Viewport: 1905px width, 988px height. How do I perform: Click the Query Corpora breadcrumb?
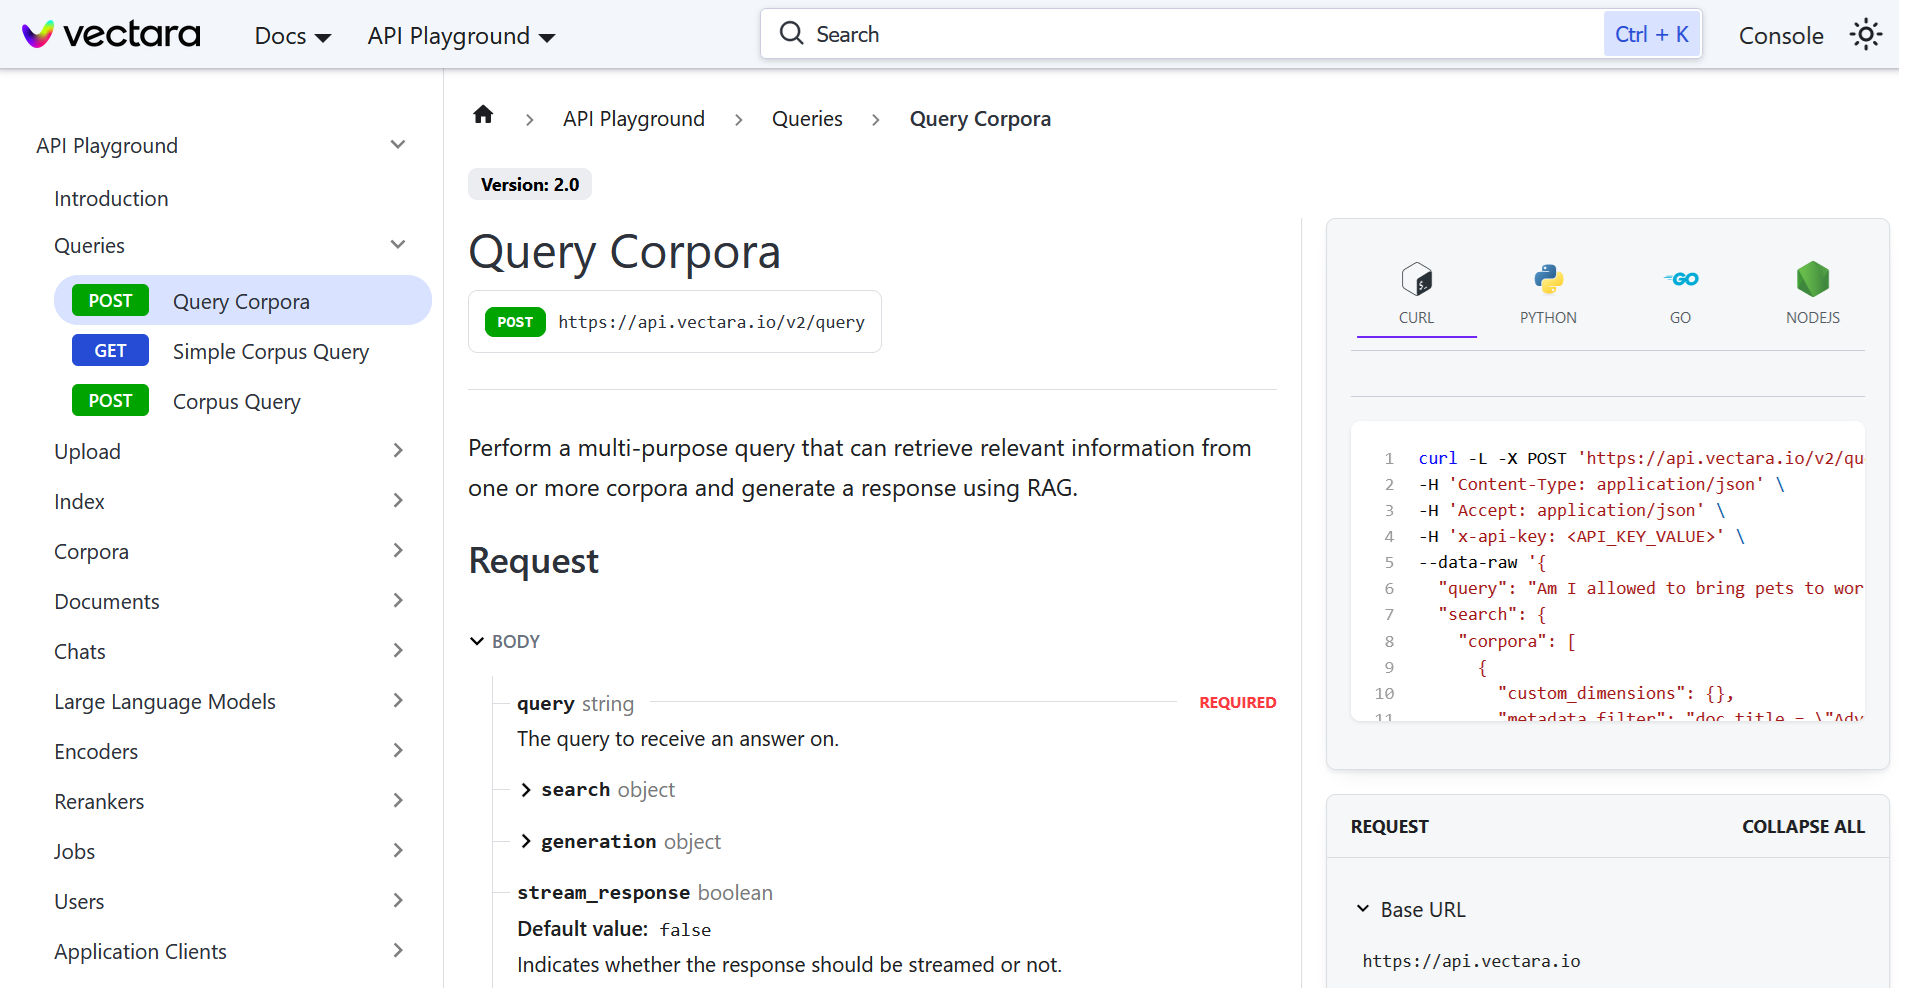click(x=980, y=119)
